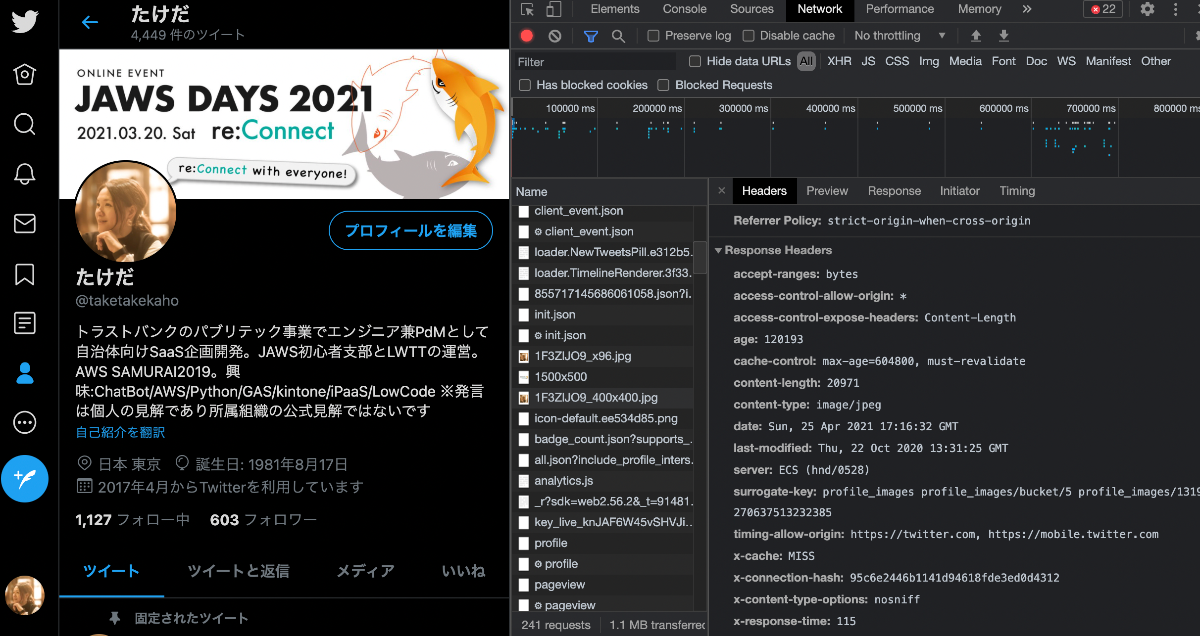This screenshot has height=636, width=1200.
Task: Filter requests by JS
Action: pyautogui.click(x=868, y=61)
